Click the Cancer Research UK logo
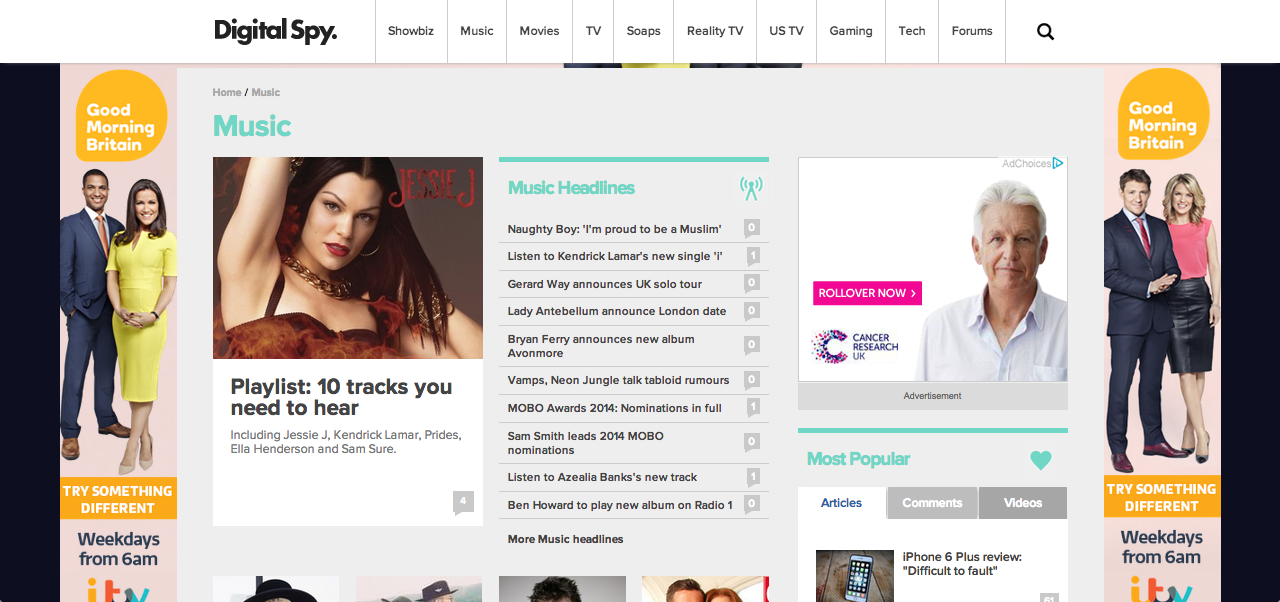Screen dimensions: 1280x602 pos(856,347)
